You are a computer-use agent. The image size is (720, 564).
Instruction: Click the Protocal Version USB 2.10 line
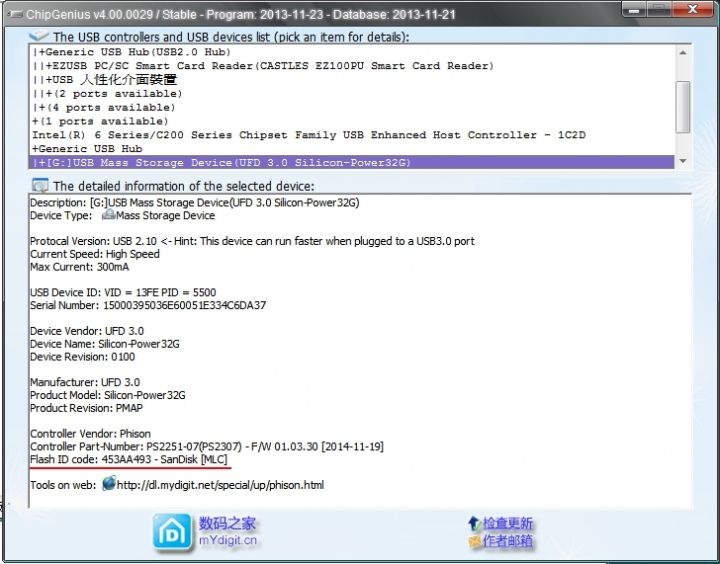(x=252, y=241)
